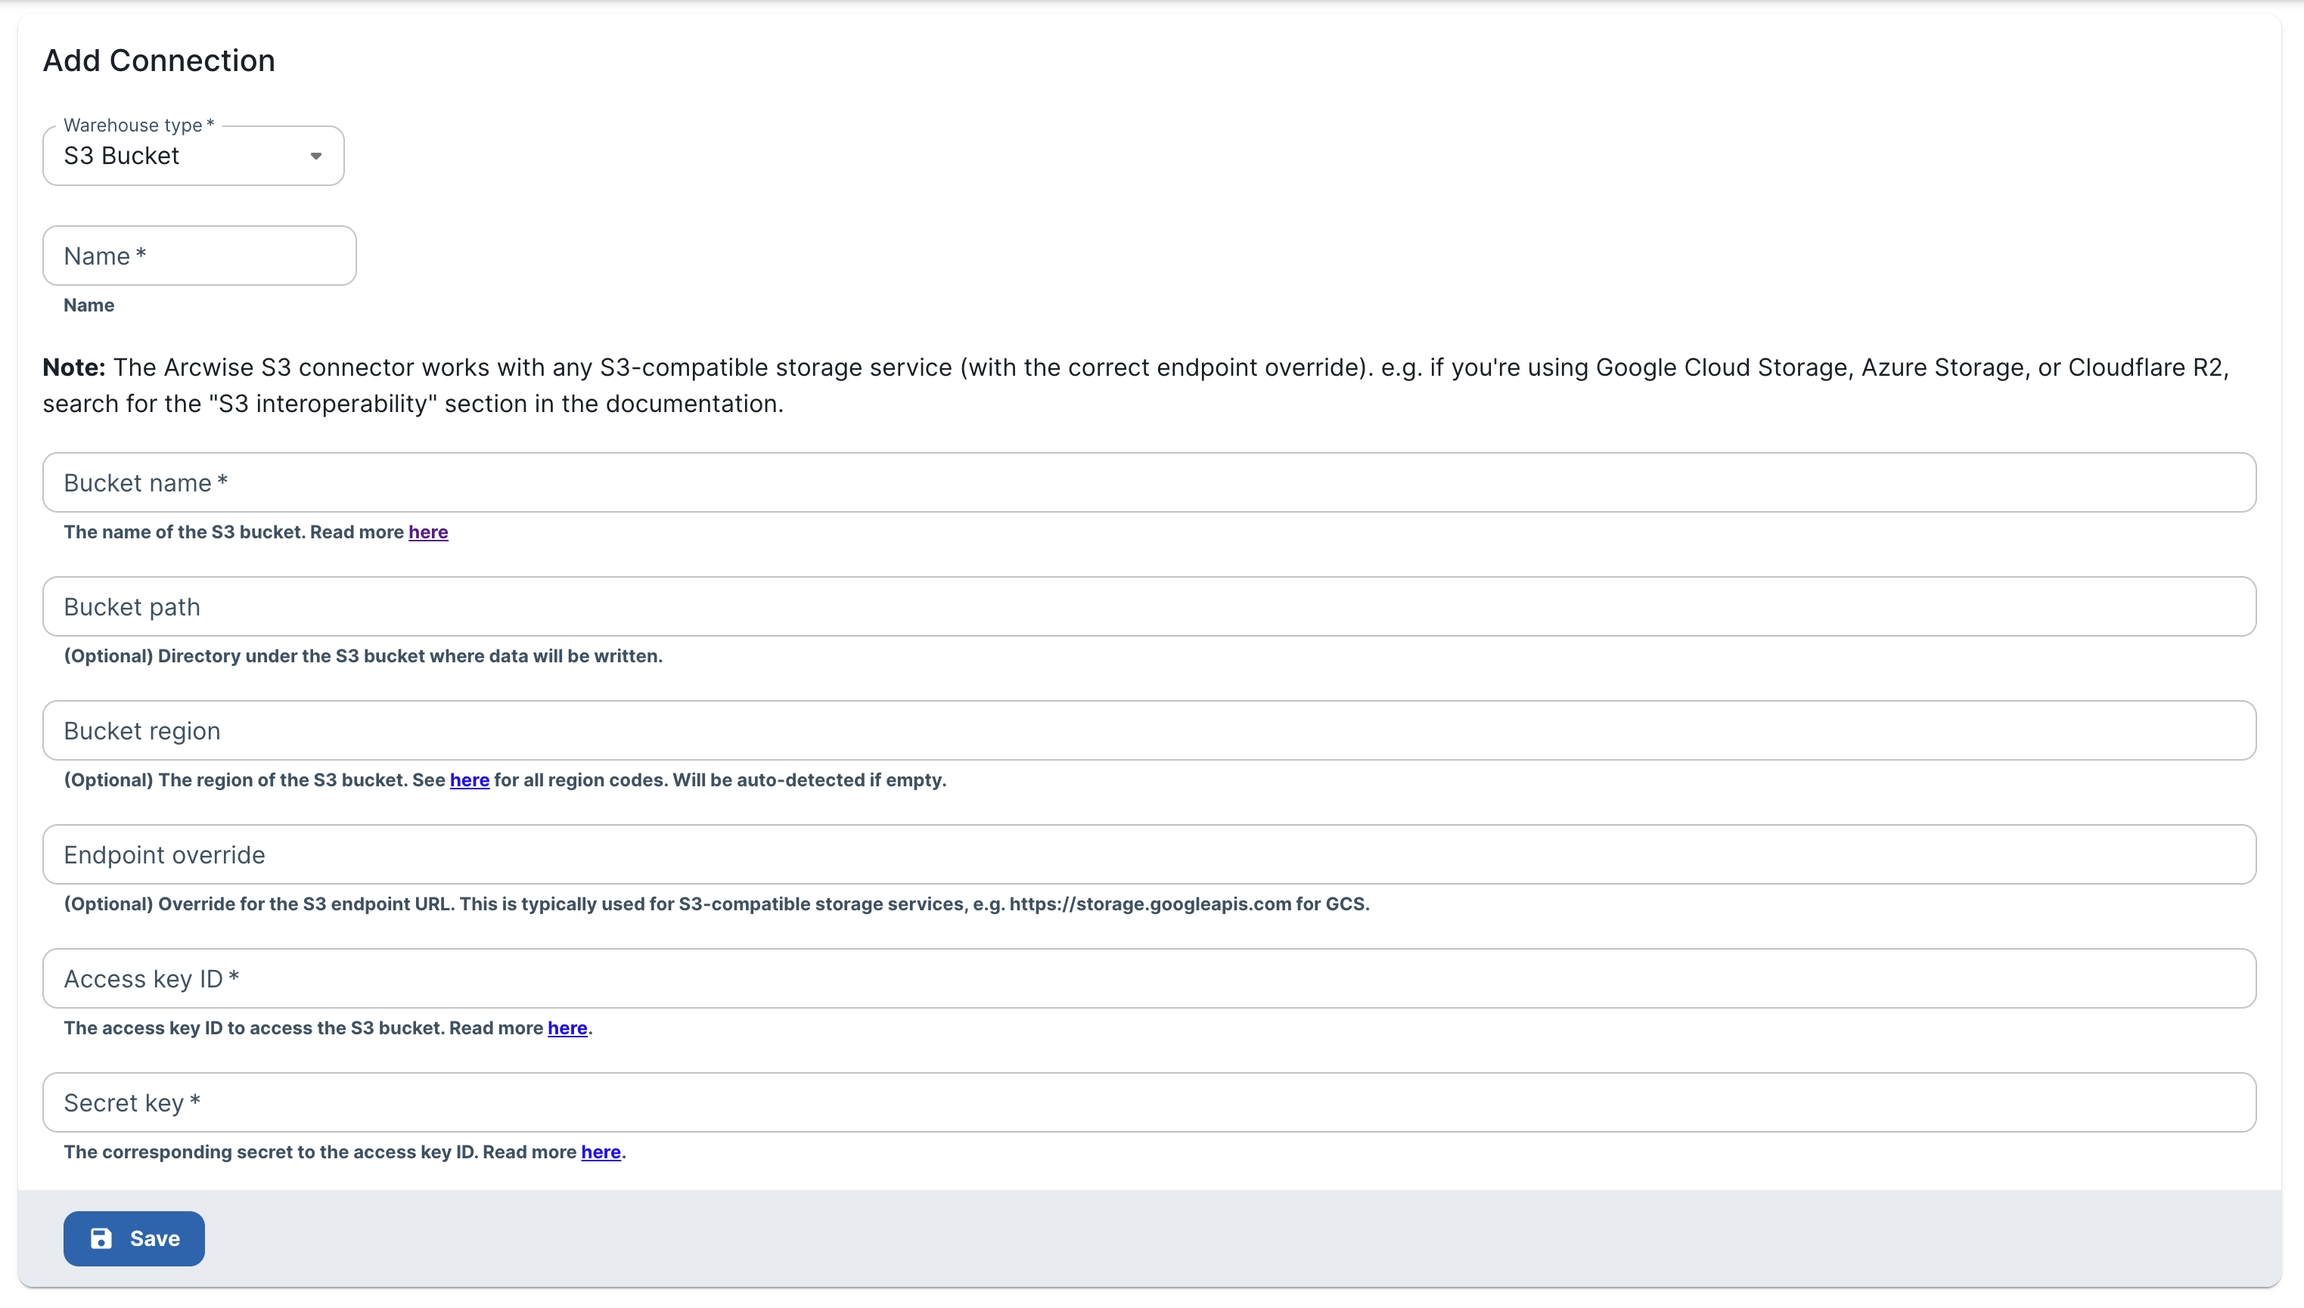Click the Add Connection heading
2304x1308 pixels.
159,61
